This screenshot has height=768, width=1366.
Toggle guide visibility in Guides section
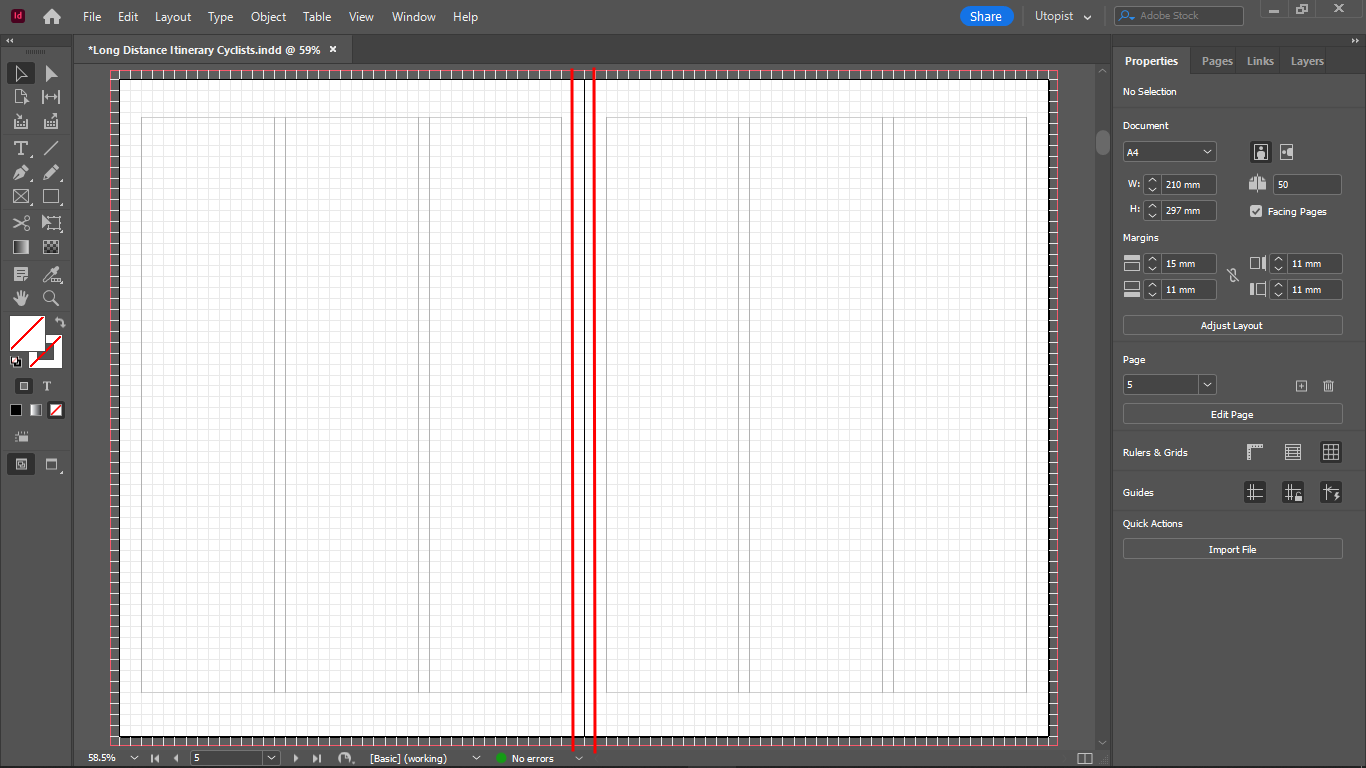point(1255,492)
